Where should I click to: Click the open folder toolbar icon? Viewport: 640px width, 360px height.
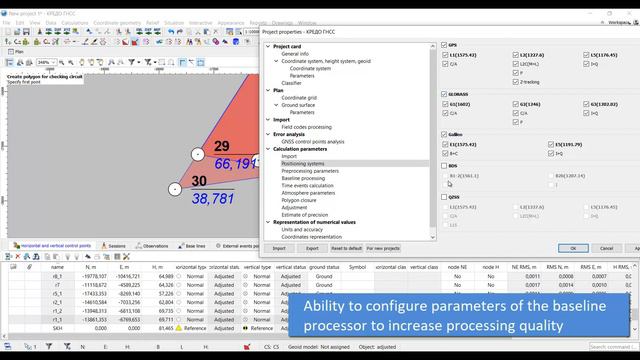(17, 32)
